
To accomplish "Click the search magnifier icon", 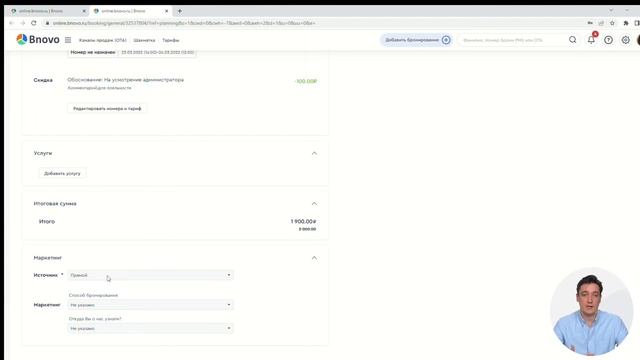I will pos(573,40).
